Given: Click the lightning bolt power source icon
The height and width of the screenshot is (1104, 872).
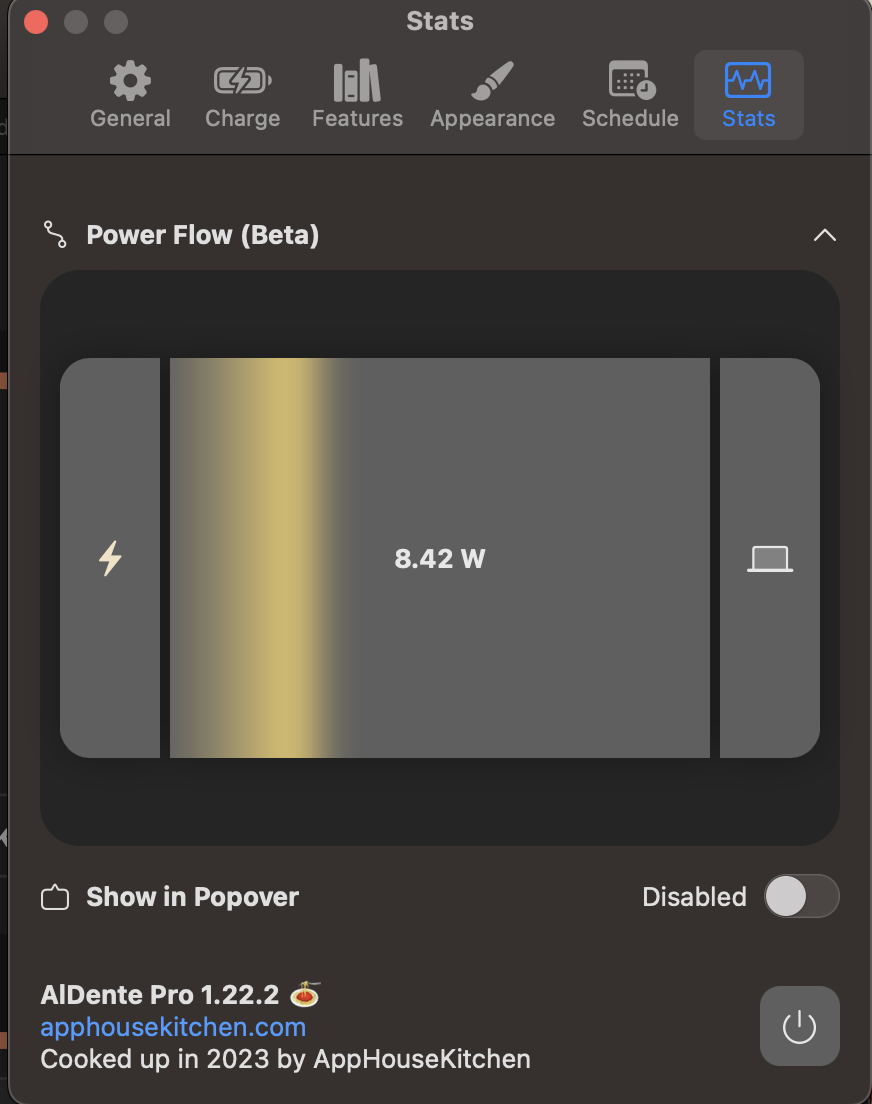Looking at the screenshot, I should [110, 558].
